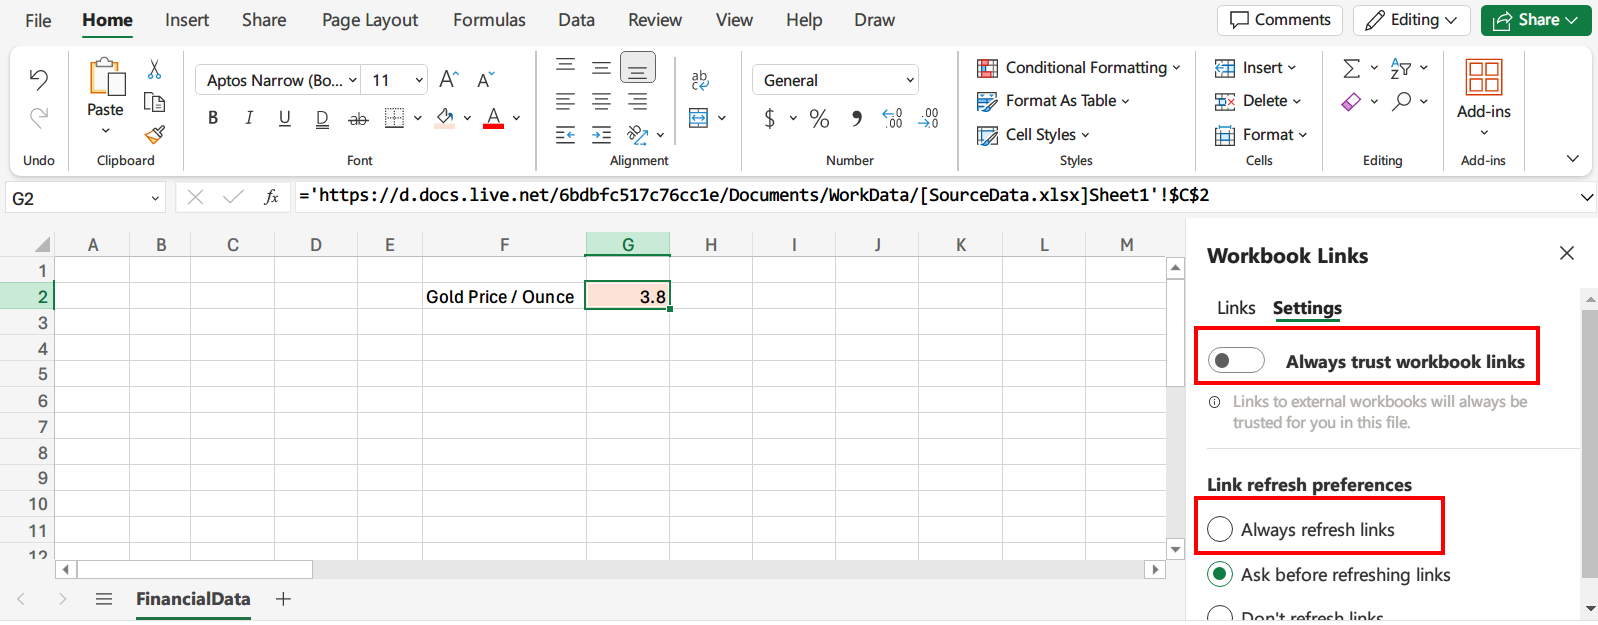Viewport: 1598px width, 625px height.
Task: Cut selection with scissors icon
Action: [x=154, y=69]
